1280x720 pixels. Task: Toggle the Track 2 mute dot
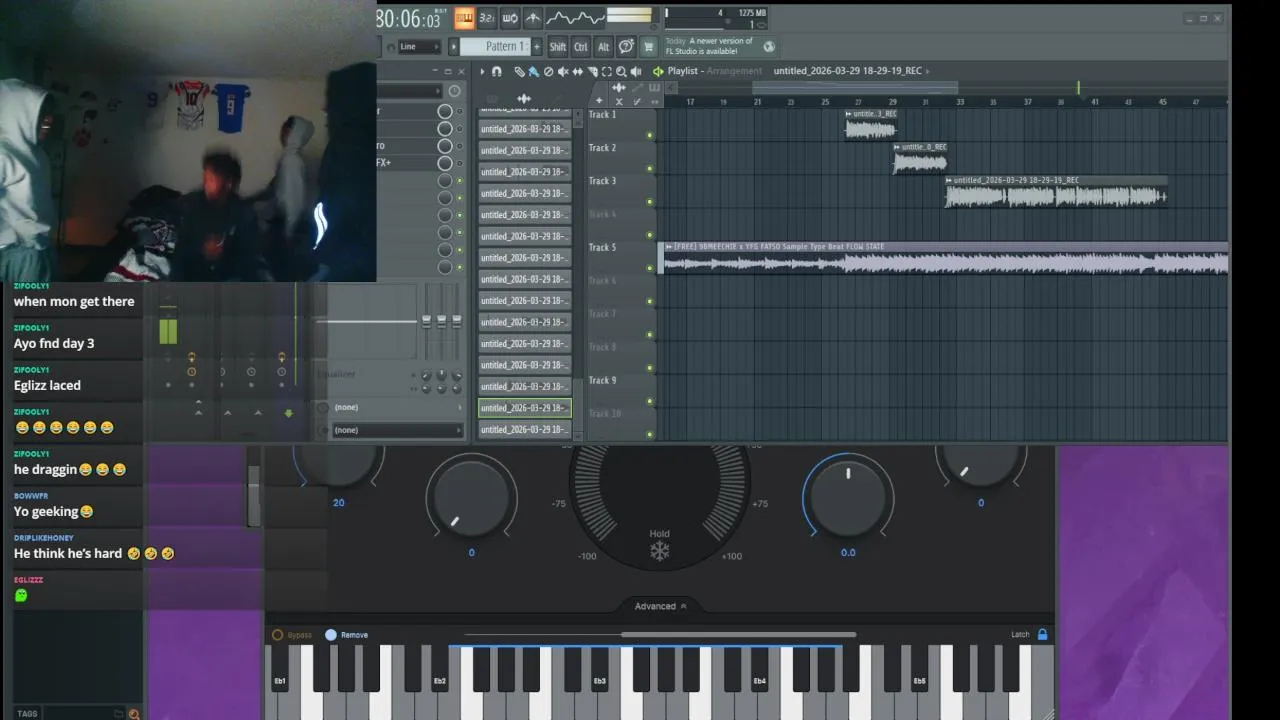click(x=650, y=168)
